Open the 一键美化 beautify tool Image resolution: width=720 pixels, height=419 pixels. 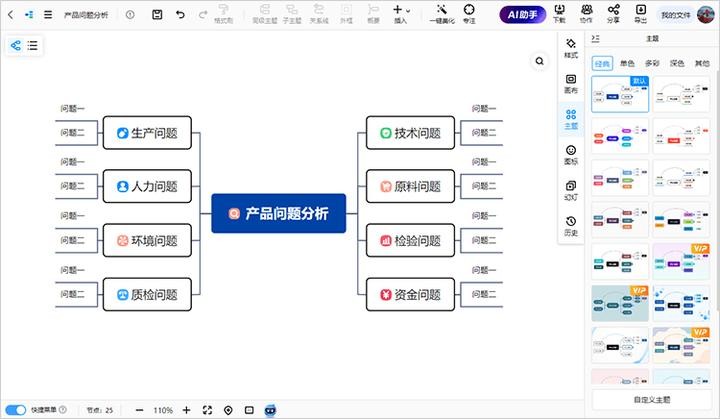tap(441, 15)
